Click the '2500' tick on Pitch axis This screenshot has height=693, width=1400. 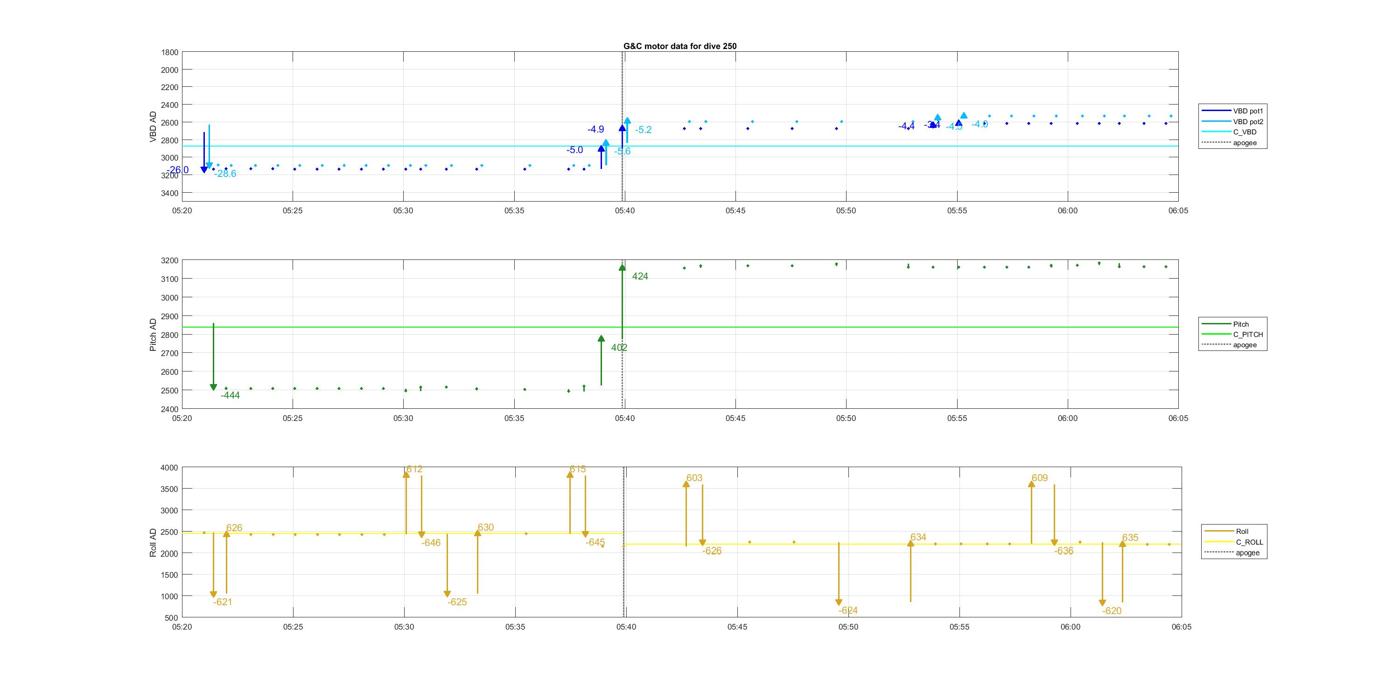(x=170, y=390)
